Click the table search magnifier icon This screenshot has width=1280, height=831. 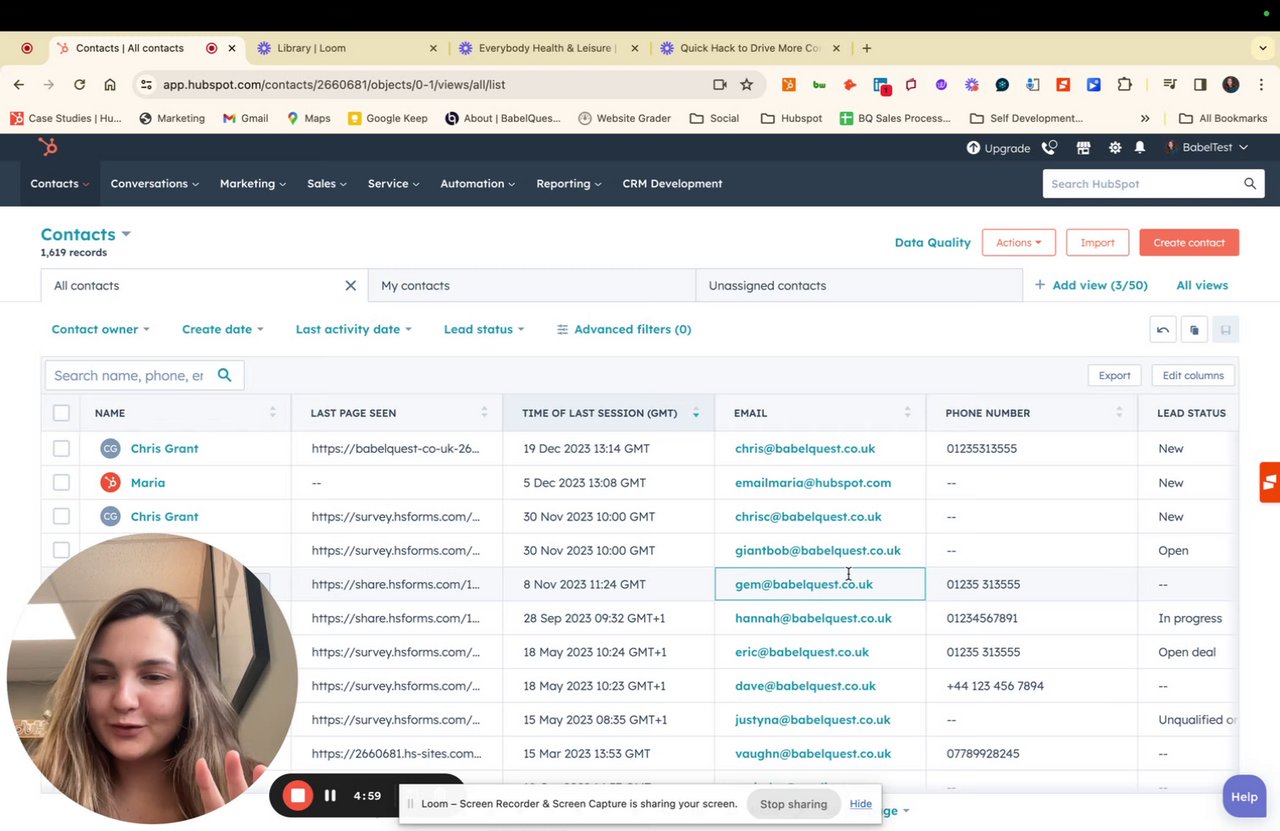[225, 375]
